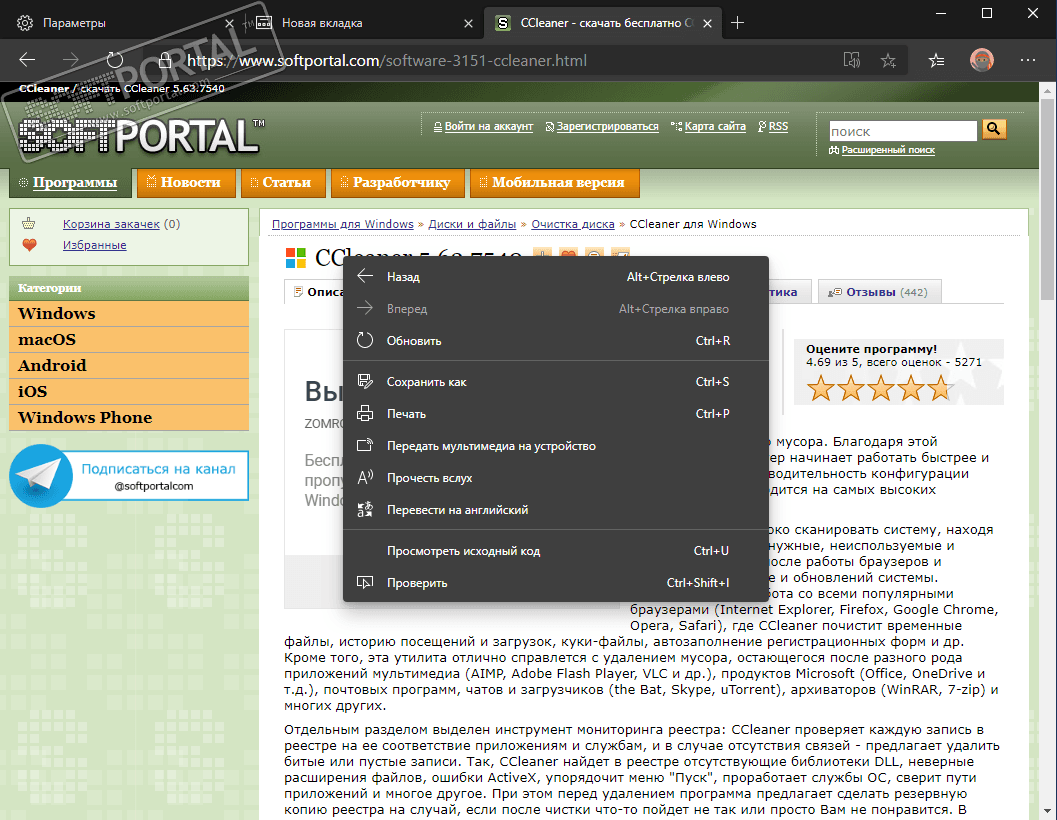This screenshot has height=820, width=1057.
Task: Click the translate icon in context menu
Action: 365,510
